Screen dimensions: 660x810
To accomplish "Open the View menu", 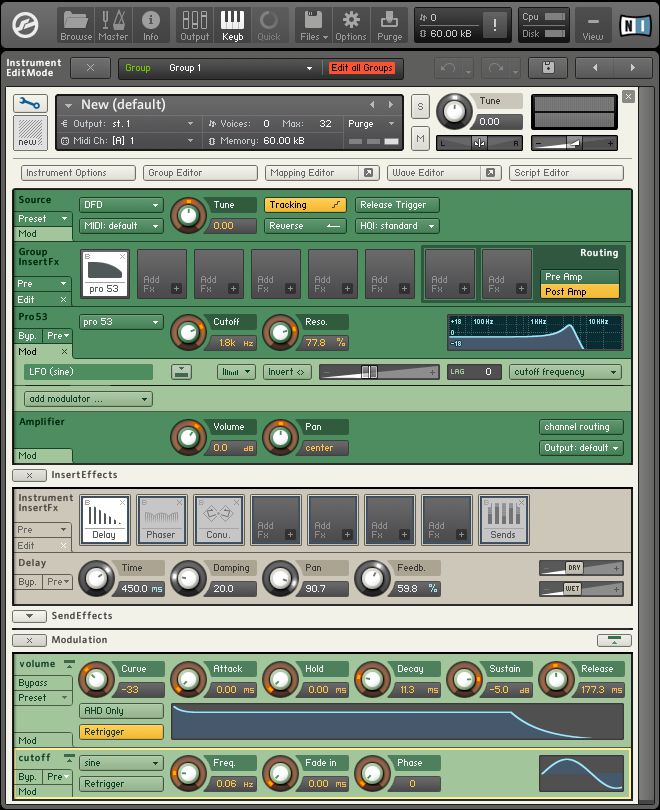I will click(x=592, y=25).
